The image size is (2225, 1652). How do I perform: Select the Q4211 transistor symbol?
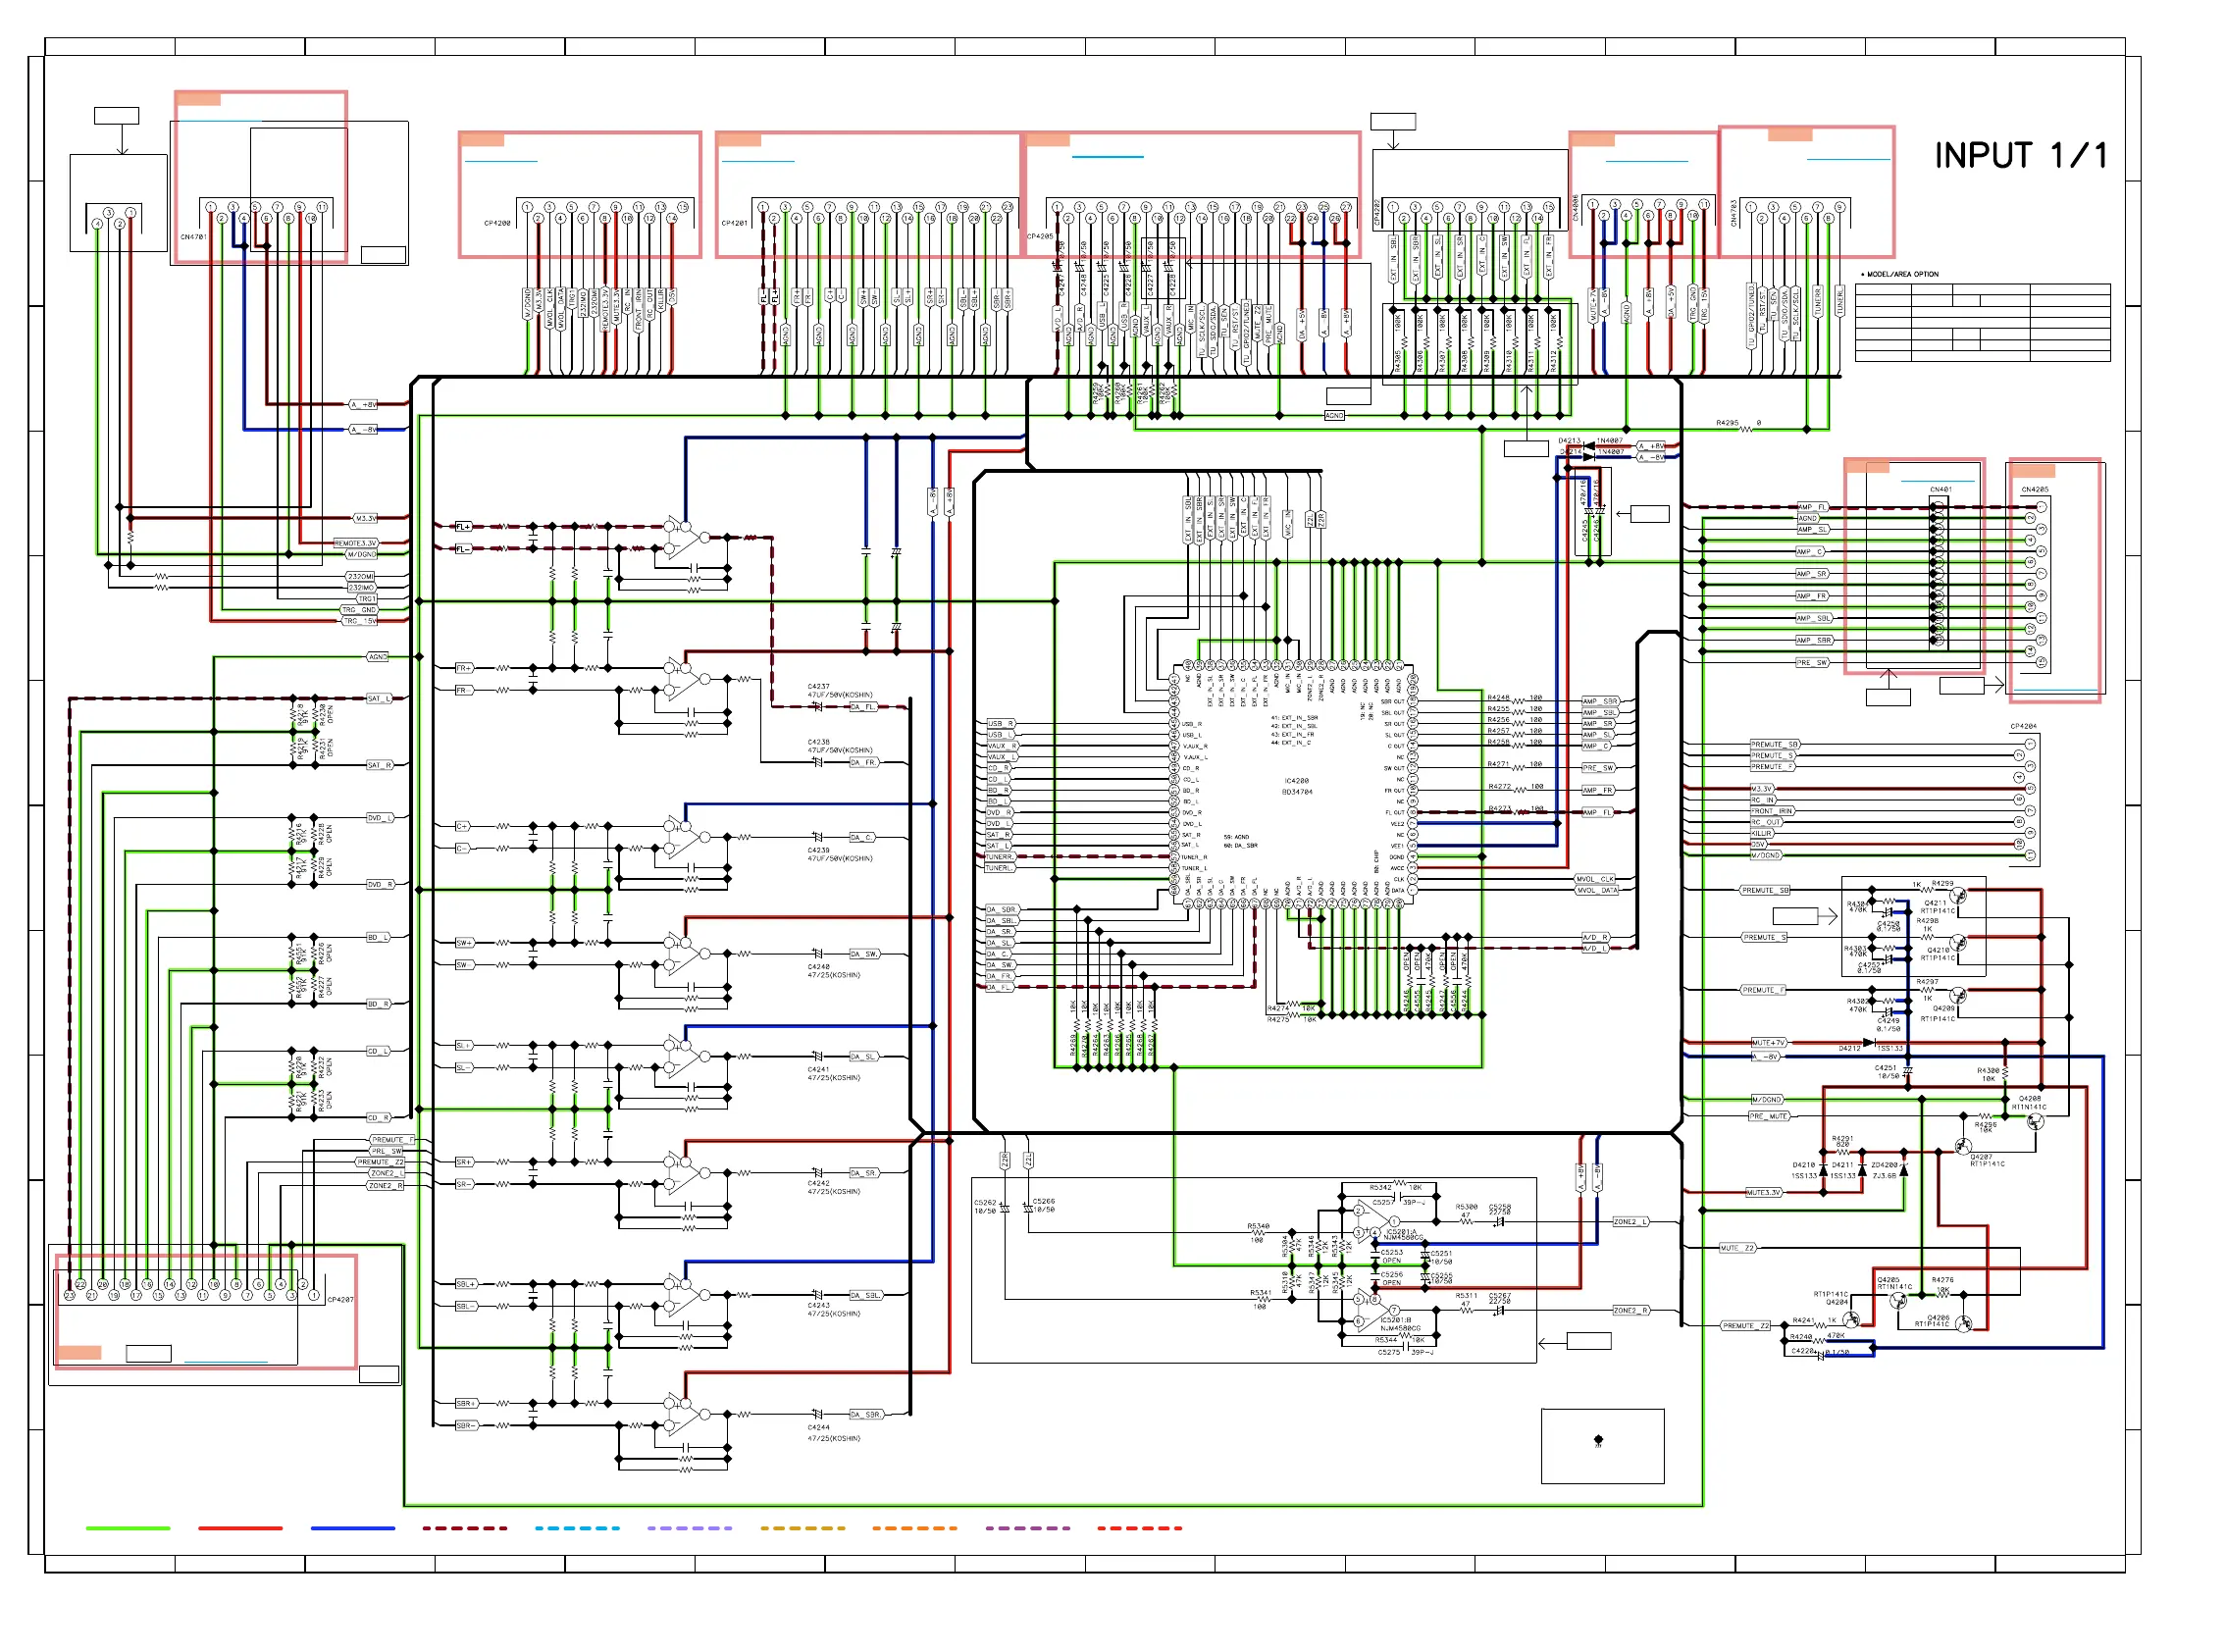[x=1957, y=896]
